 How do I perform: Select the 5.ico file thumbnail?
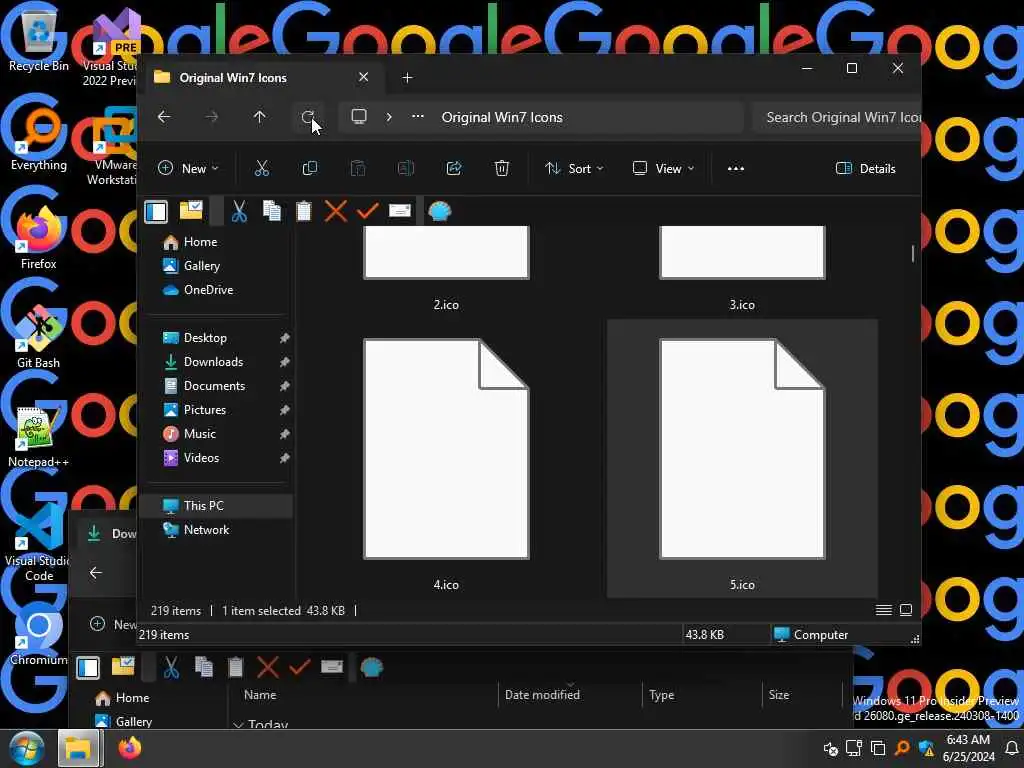(x=742, y=449)
